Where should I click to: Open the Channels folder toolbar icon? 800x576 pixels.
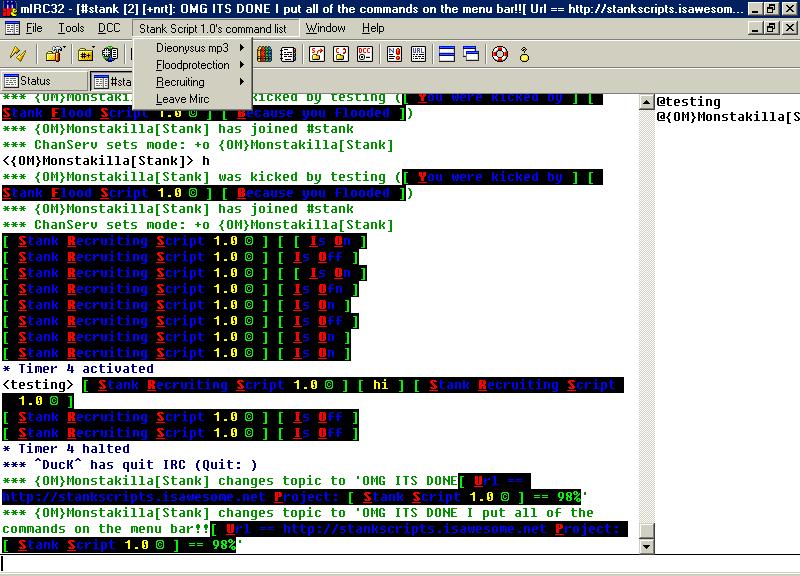tap(85, 54)
